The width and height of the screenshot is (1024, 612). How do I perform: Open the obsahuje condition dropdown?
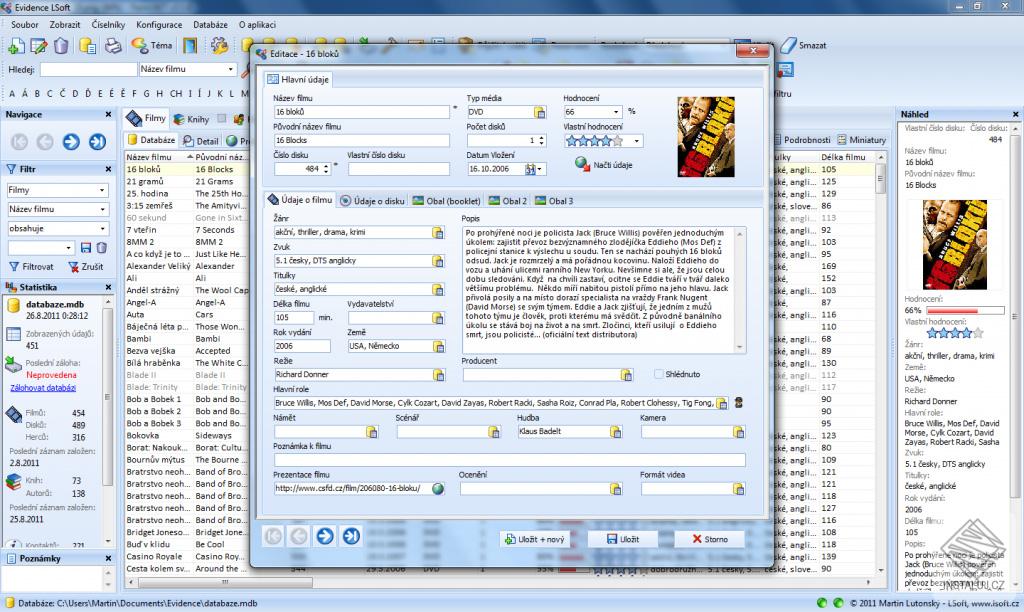pos(102,229)
